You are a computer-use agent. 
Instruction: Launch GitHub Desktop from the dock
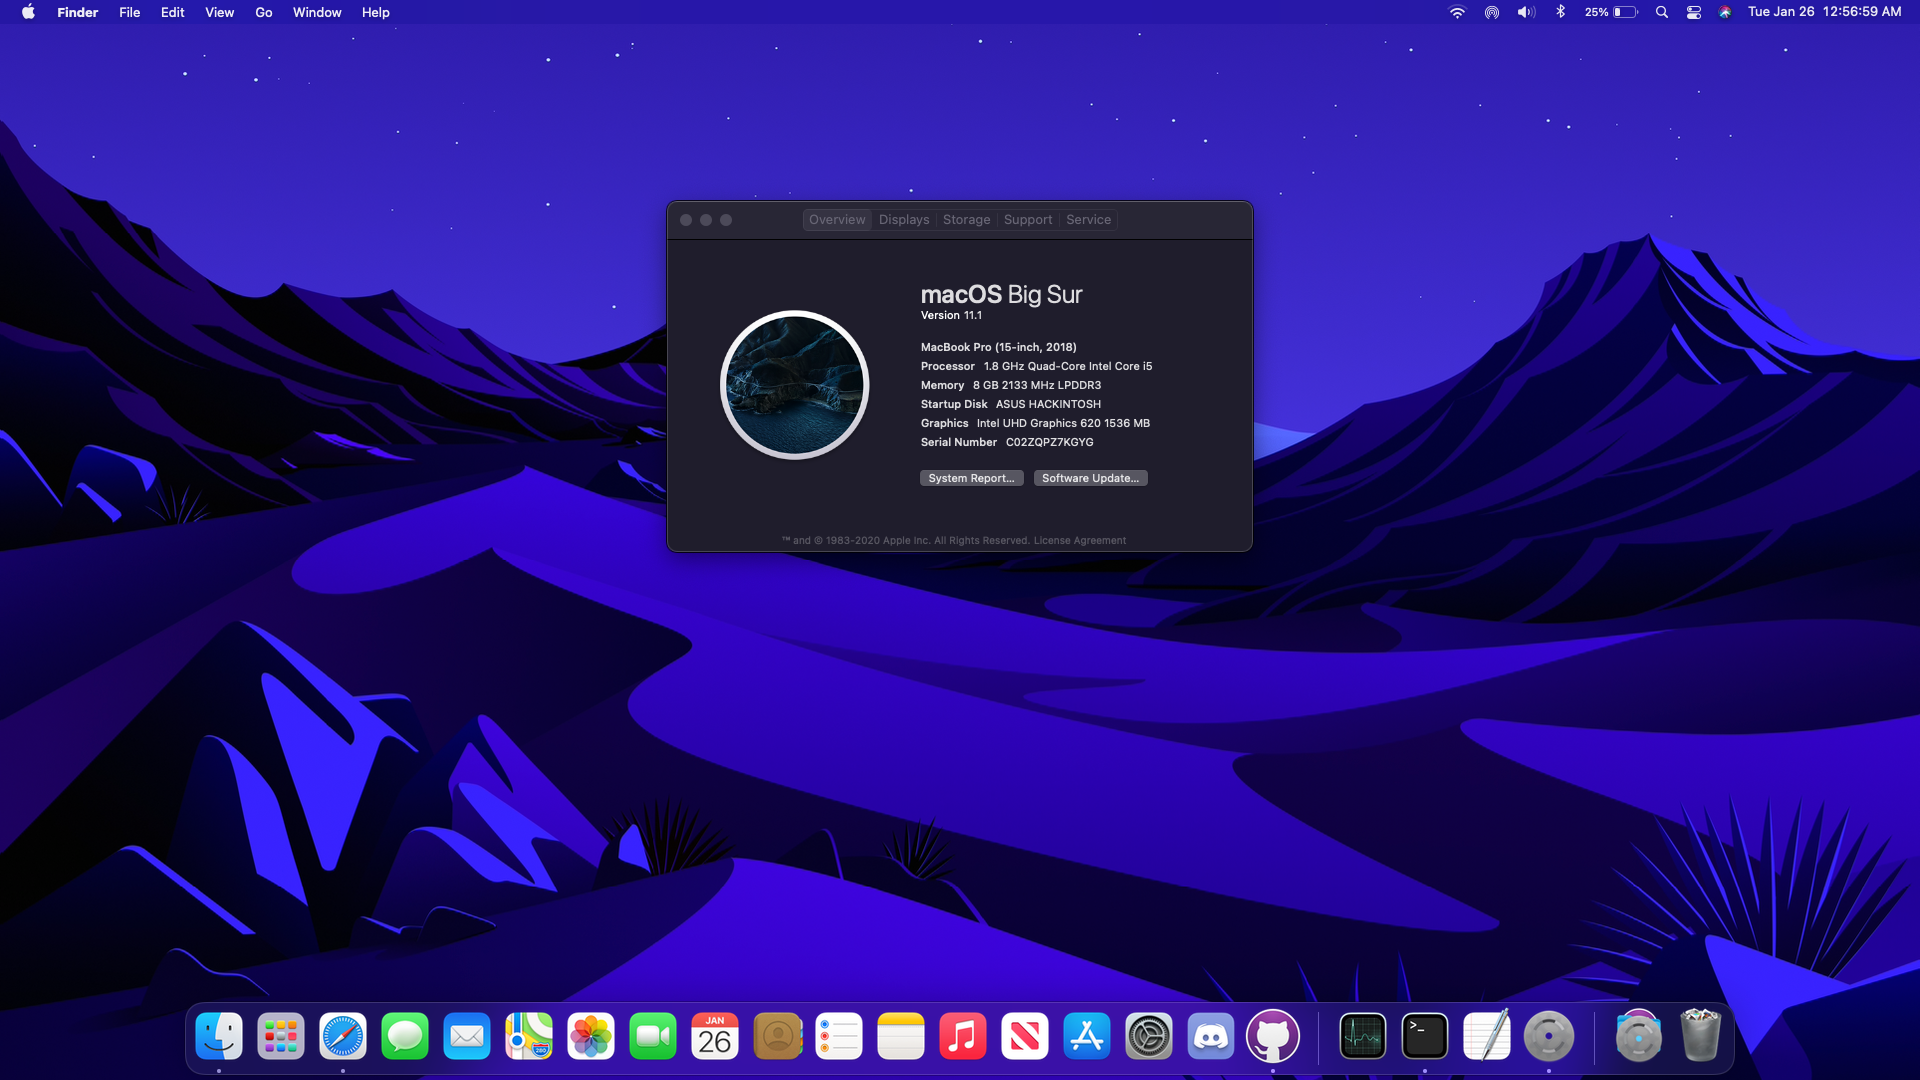(x=1272, y=1037)
